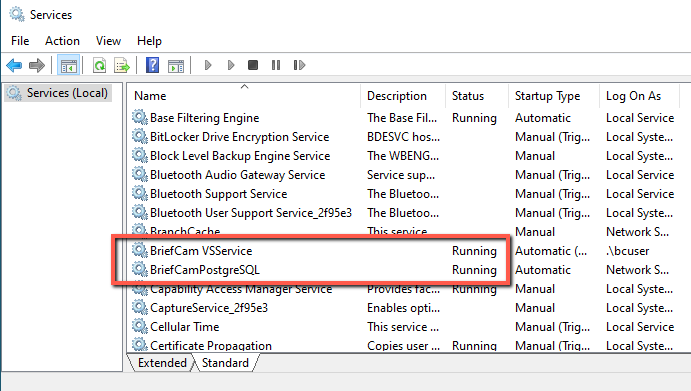Screen dimensions: 691x391
Task: Click Automatic startup type of BriefCamPostgreSQL
Action: [x=543, y=269]
